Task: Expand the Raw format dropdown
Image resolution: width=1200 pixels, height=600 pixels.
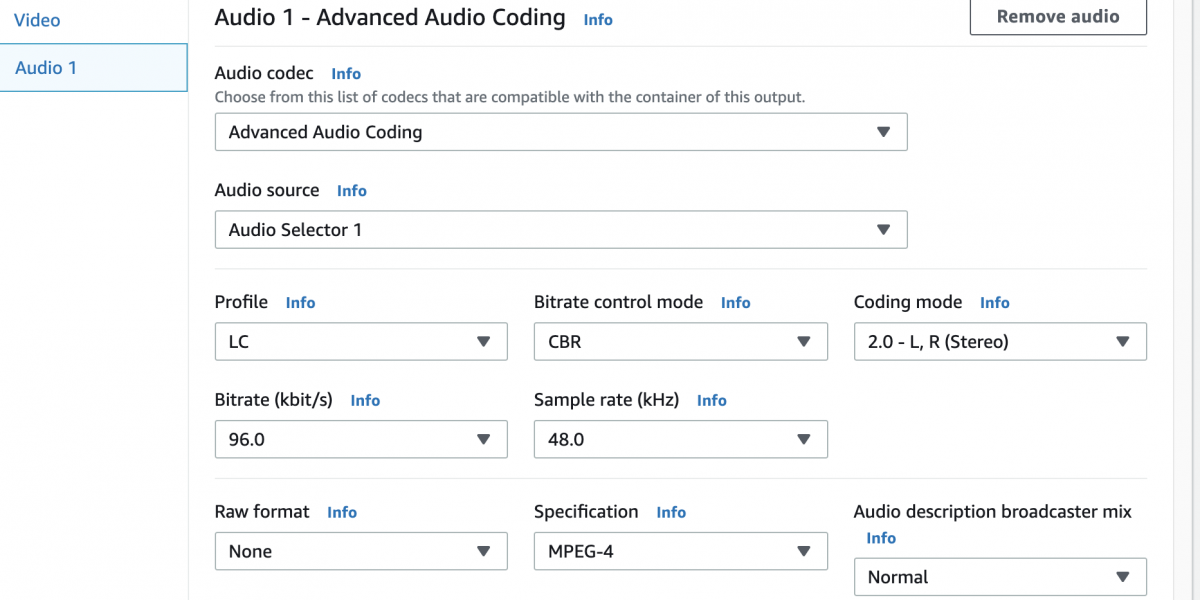Action: tap(361, 551)
